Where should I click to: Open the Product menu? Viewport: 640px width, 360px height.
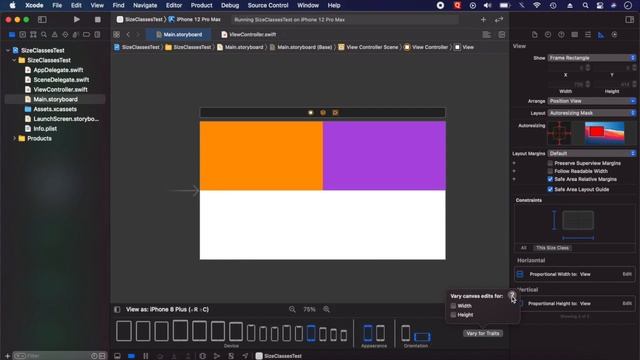(x=202, y=5)
